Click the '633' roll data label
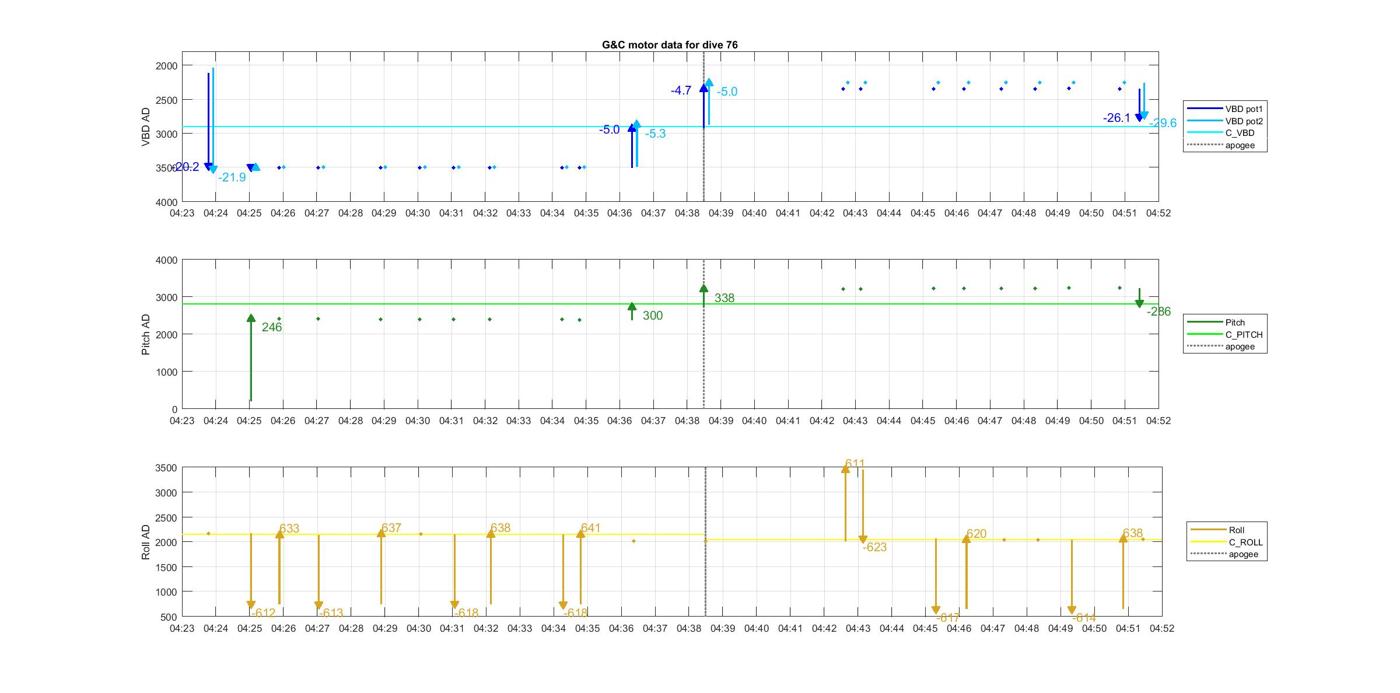 point(289,529)
